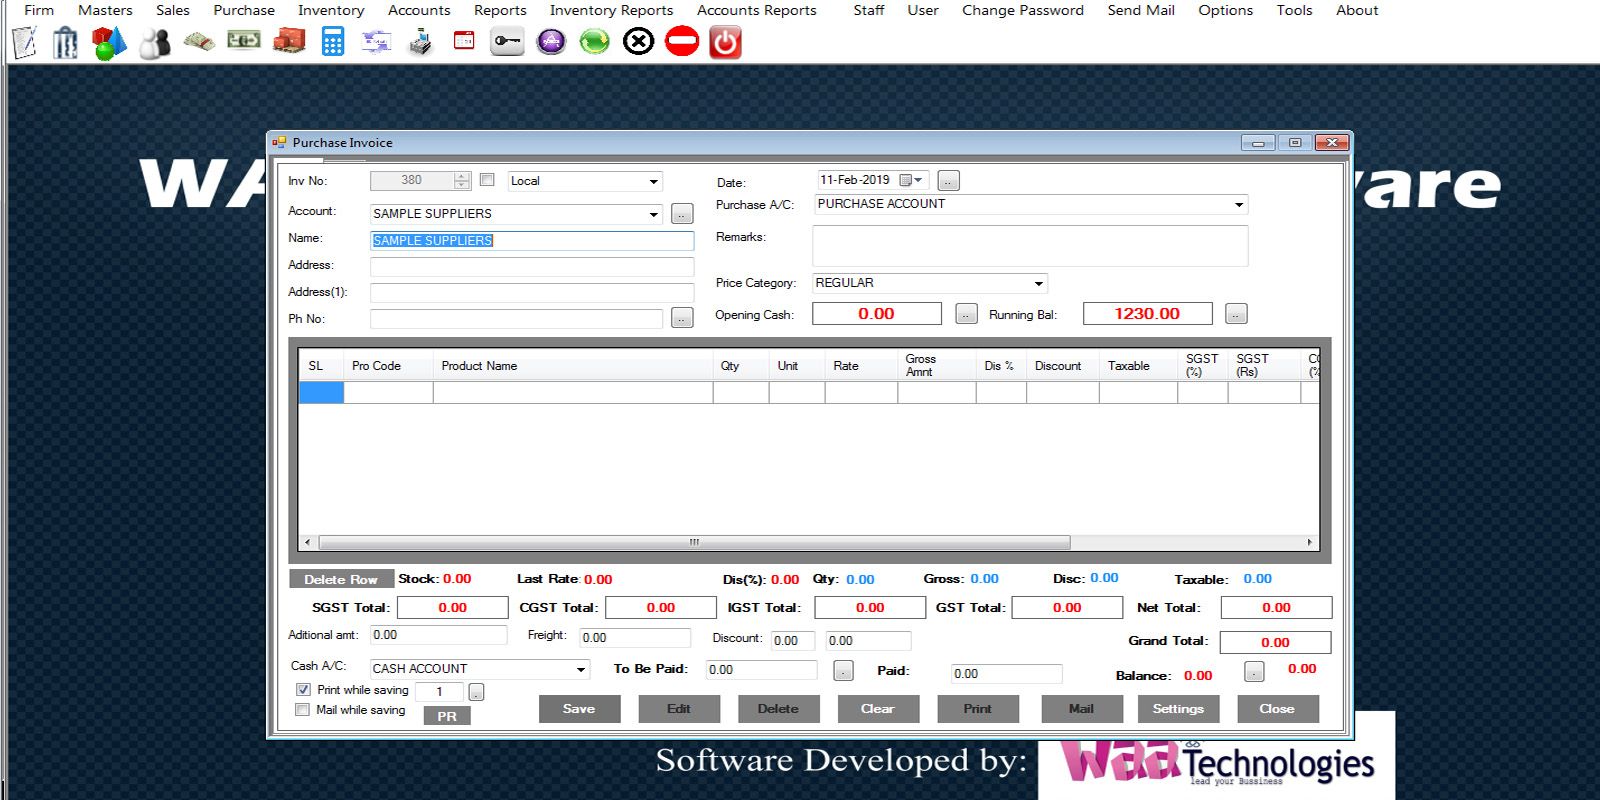Viewport: 1600px width, 800px height.
Task: Open the Purchase A/C dropdown list
Action: point(1238,204)
